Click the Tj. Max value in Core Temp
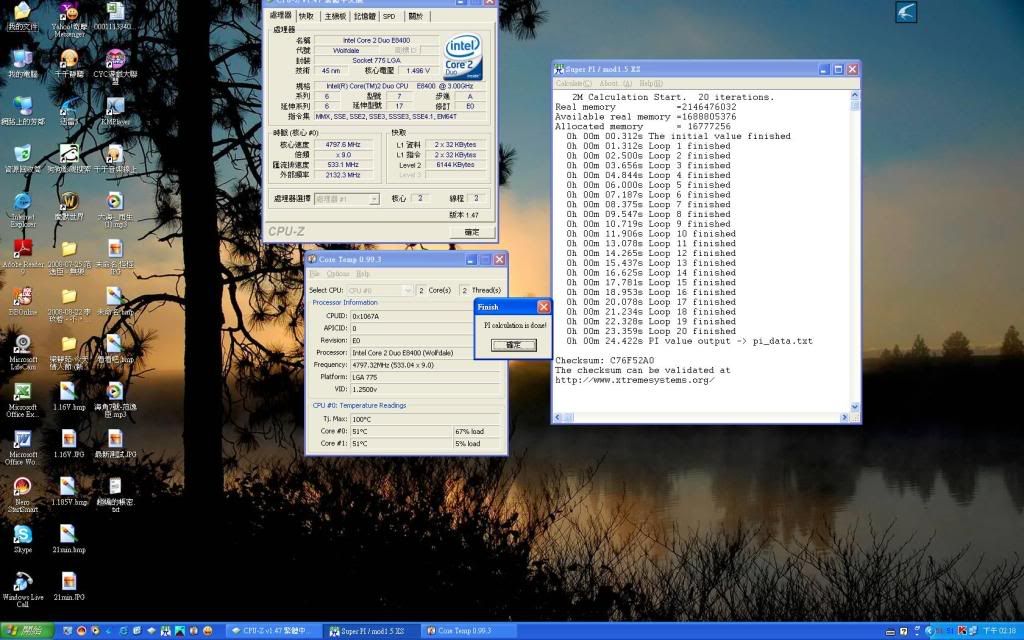 coord(426,419)
